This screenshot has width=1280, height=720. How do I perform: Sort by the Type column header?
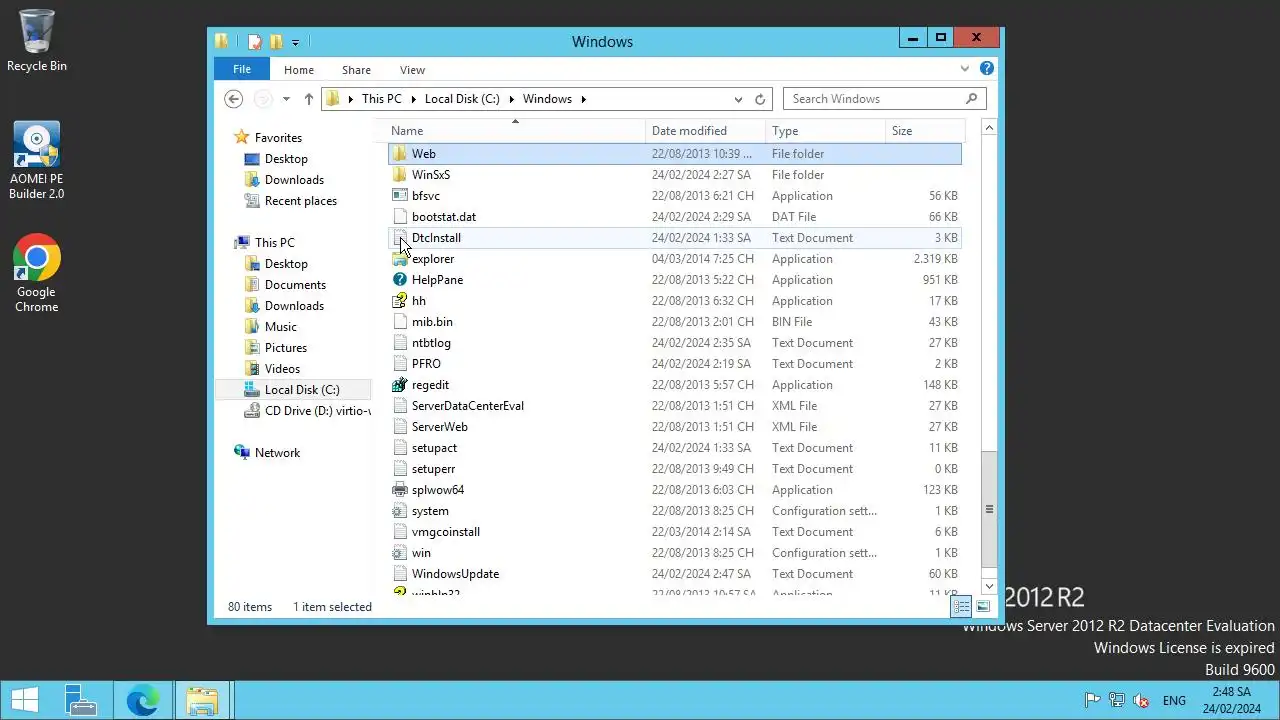[x=826, y=131]
